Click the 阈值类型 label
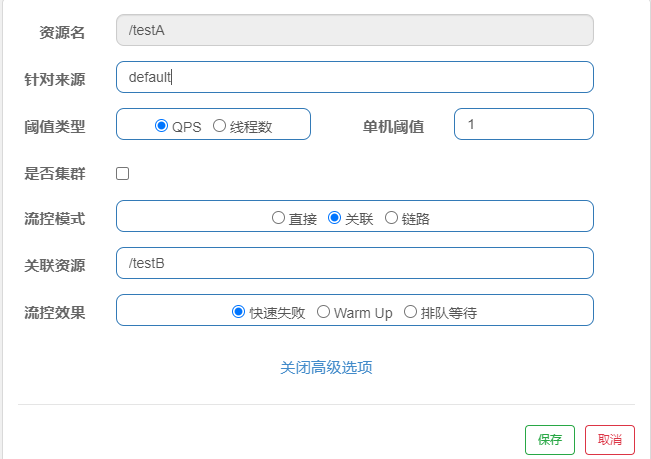Screen dimensions: 651x459 click(55, 127)
